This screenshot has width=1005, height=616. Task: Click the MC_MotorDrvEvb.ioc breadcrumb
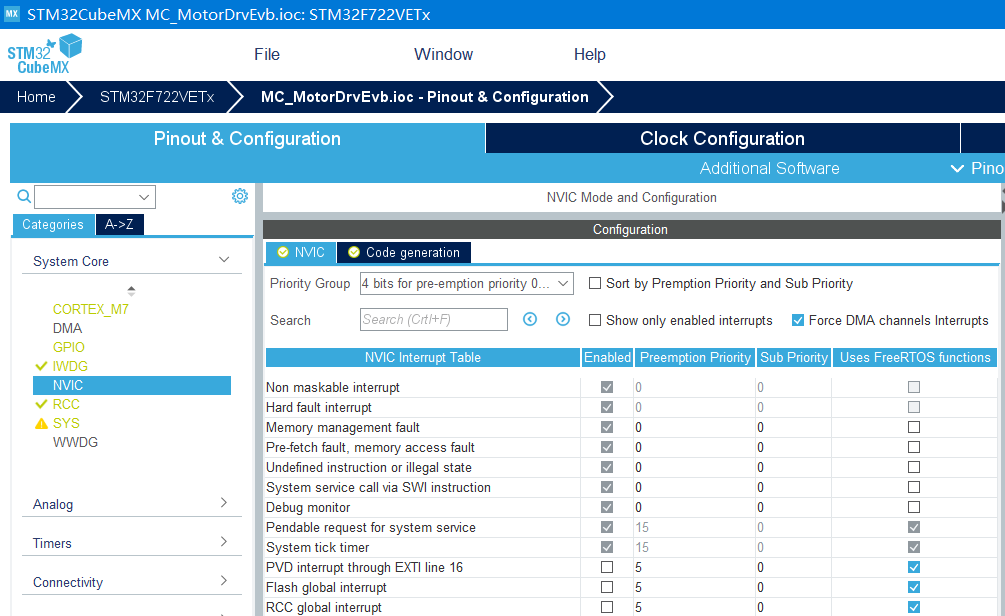424,97
